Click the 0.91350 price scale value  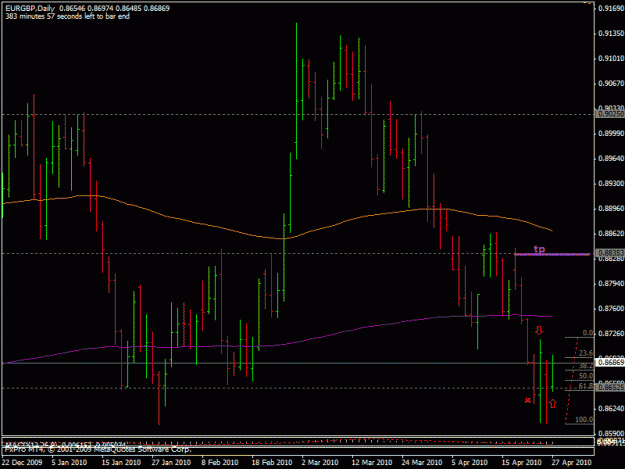611,33
